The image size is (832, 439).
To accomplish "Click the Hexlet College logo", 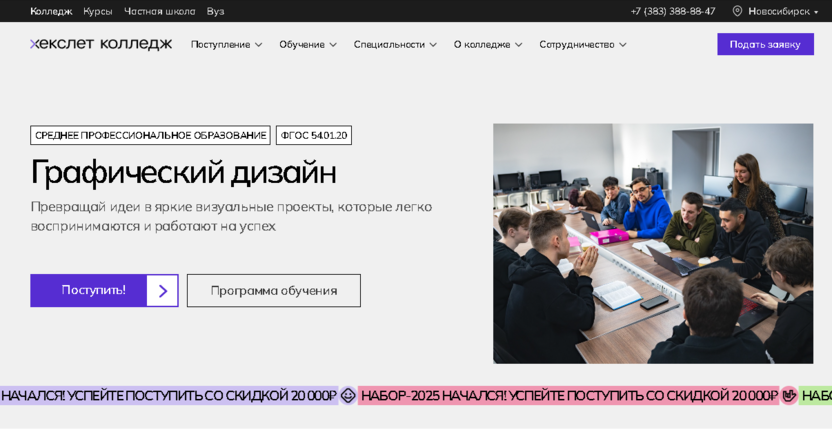I will tap(101, 44).
